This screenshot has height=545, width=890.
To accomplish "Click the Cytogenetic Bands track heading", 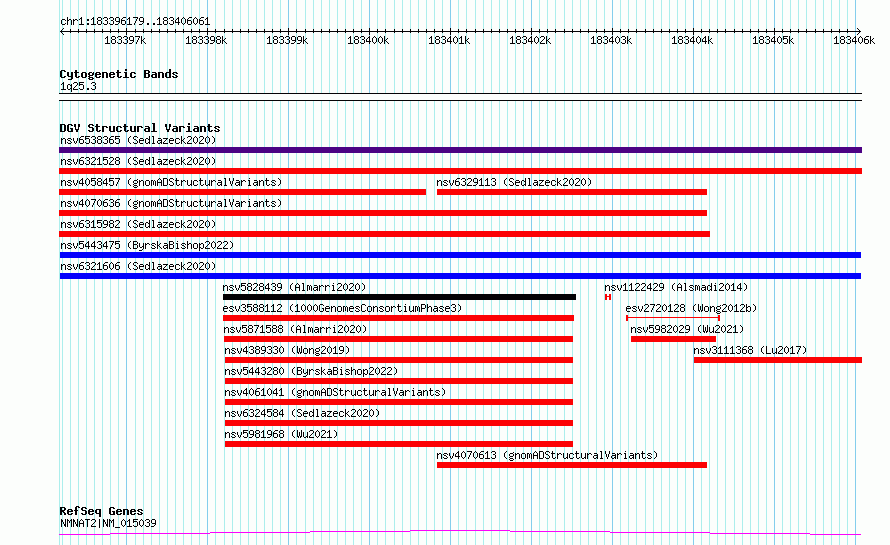I will (x=119, y=74).
